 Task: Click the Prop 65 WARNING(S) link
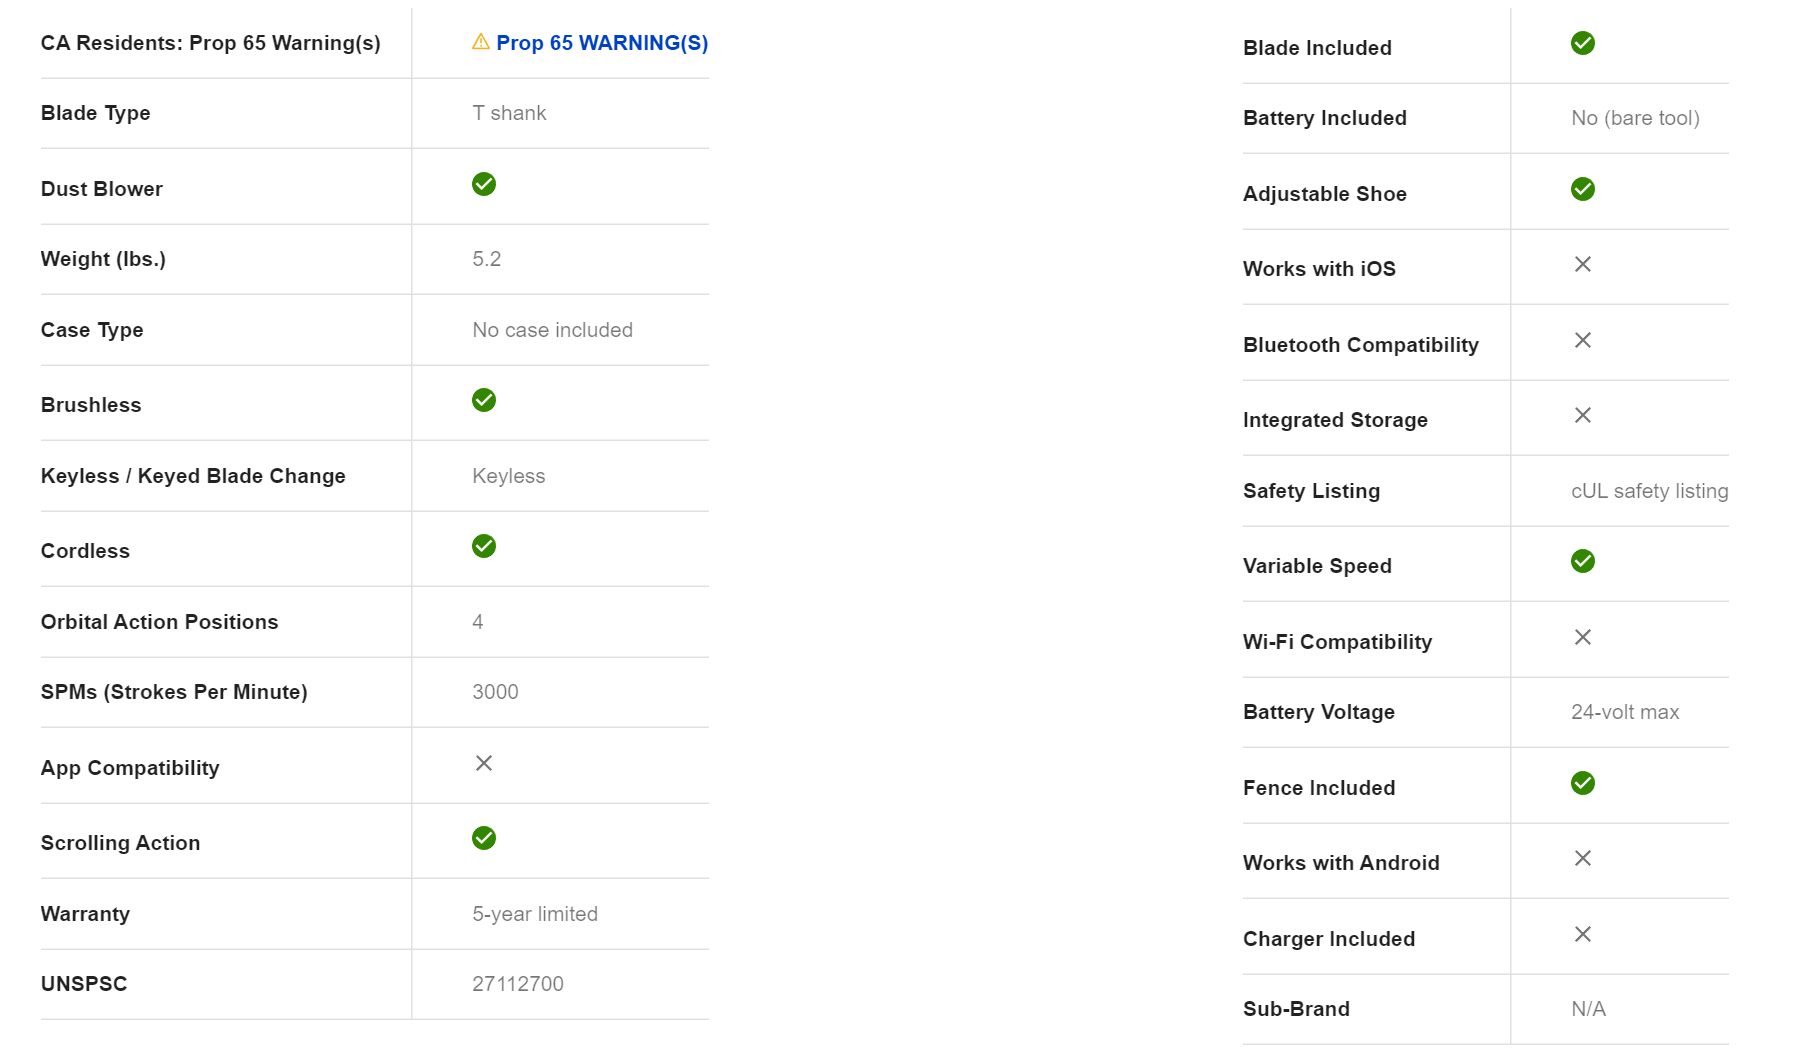click(x=601, y=43)
